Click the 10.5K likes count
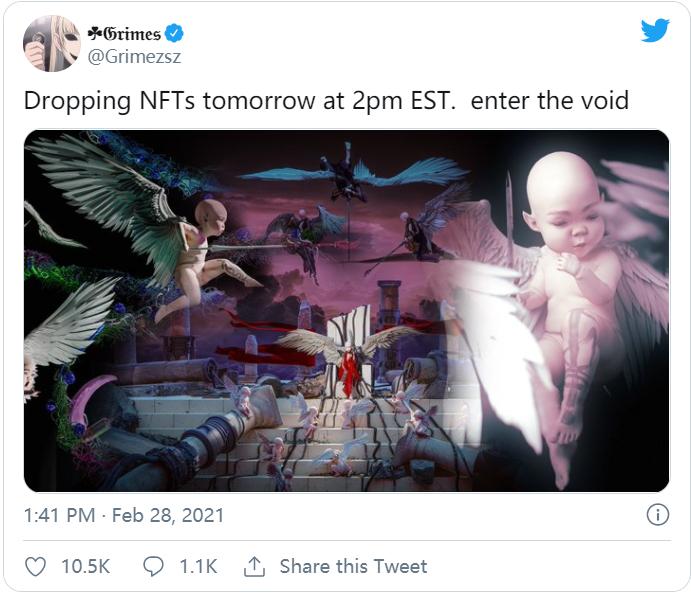Image resolution: width=691 pixels, height=595 pixels. click(x=85, y=567)
